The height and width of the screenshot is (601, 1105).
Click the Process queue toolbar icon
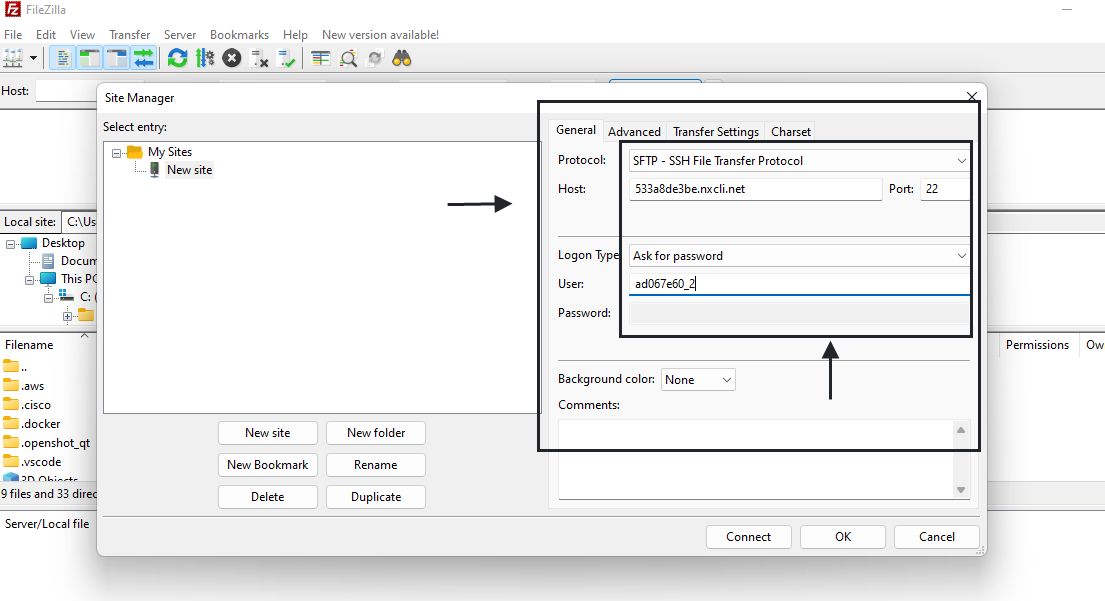tap(205, 58)
